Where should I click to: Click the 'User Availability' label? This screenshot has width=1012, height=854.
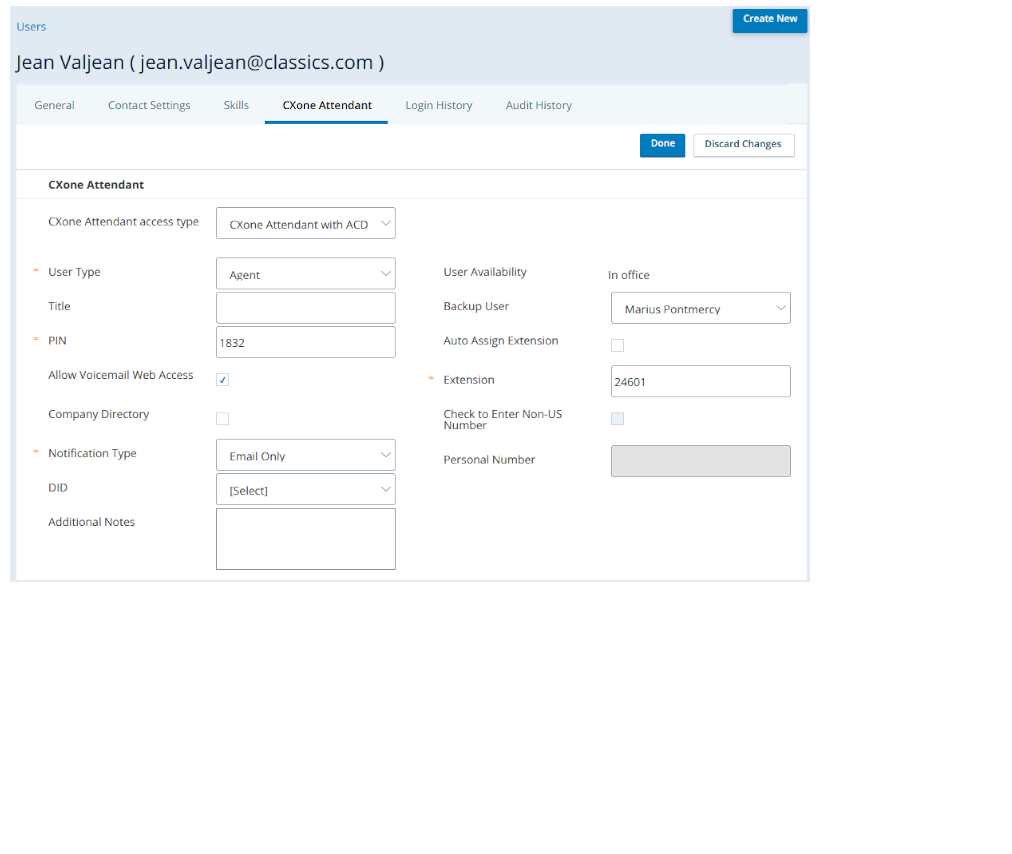(485, 272)
